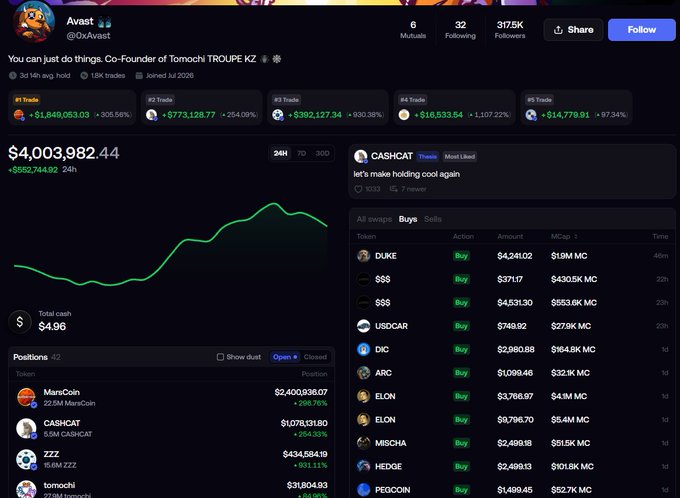Image resolution: width=680 pixels, height=498 pixels.
Task: Open the MISCHA token icon
Action: [x=363, y=443]
